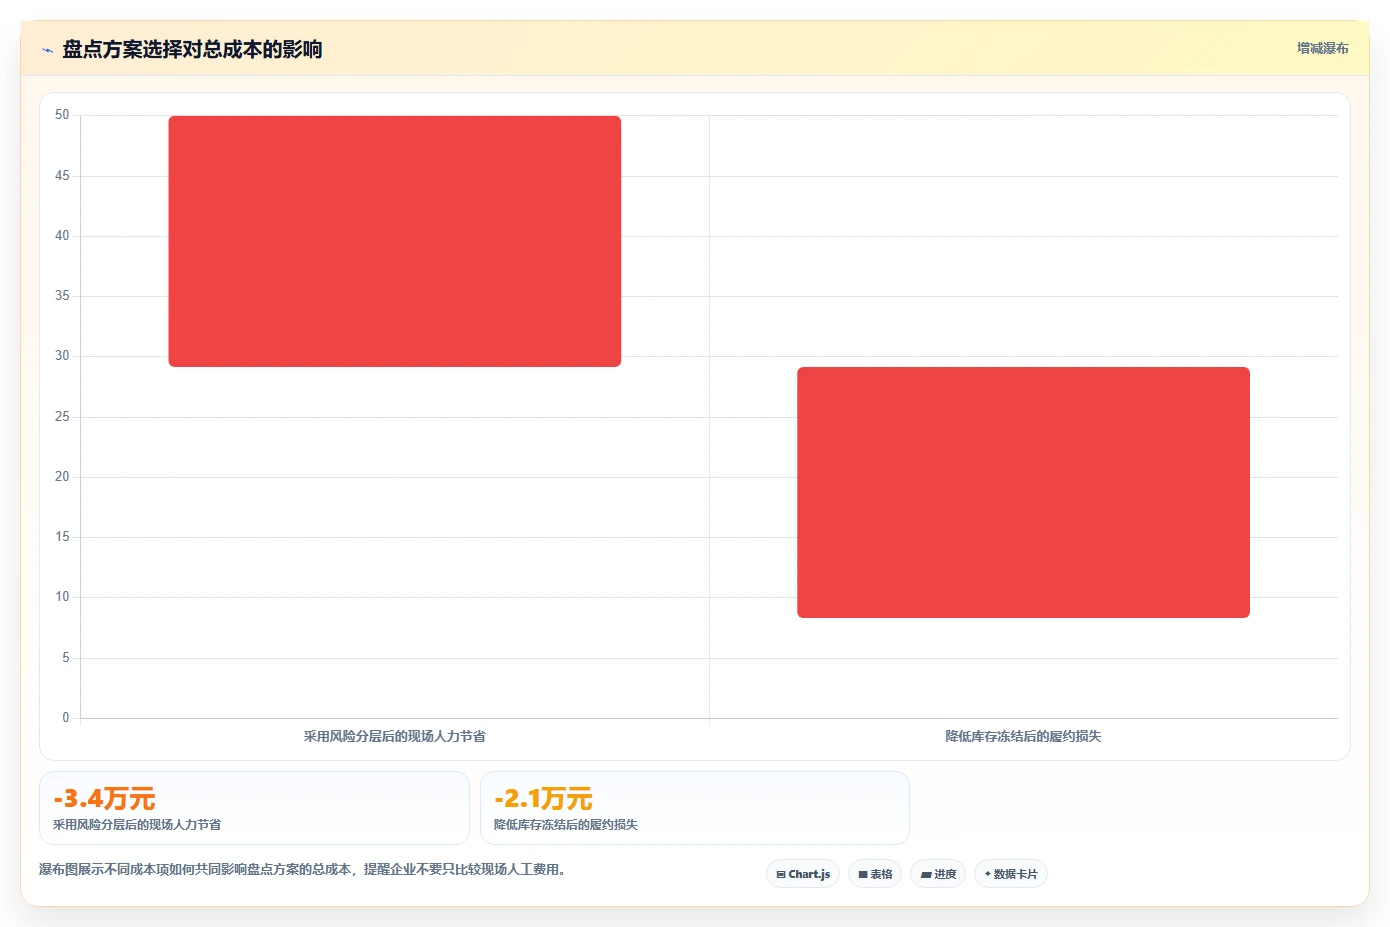Open the -2.1万元 data card
Image resolution: width=1390 pixels, height=927 pixels.
(x=695, y=808)
